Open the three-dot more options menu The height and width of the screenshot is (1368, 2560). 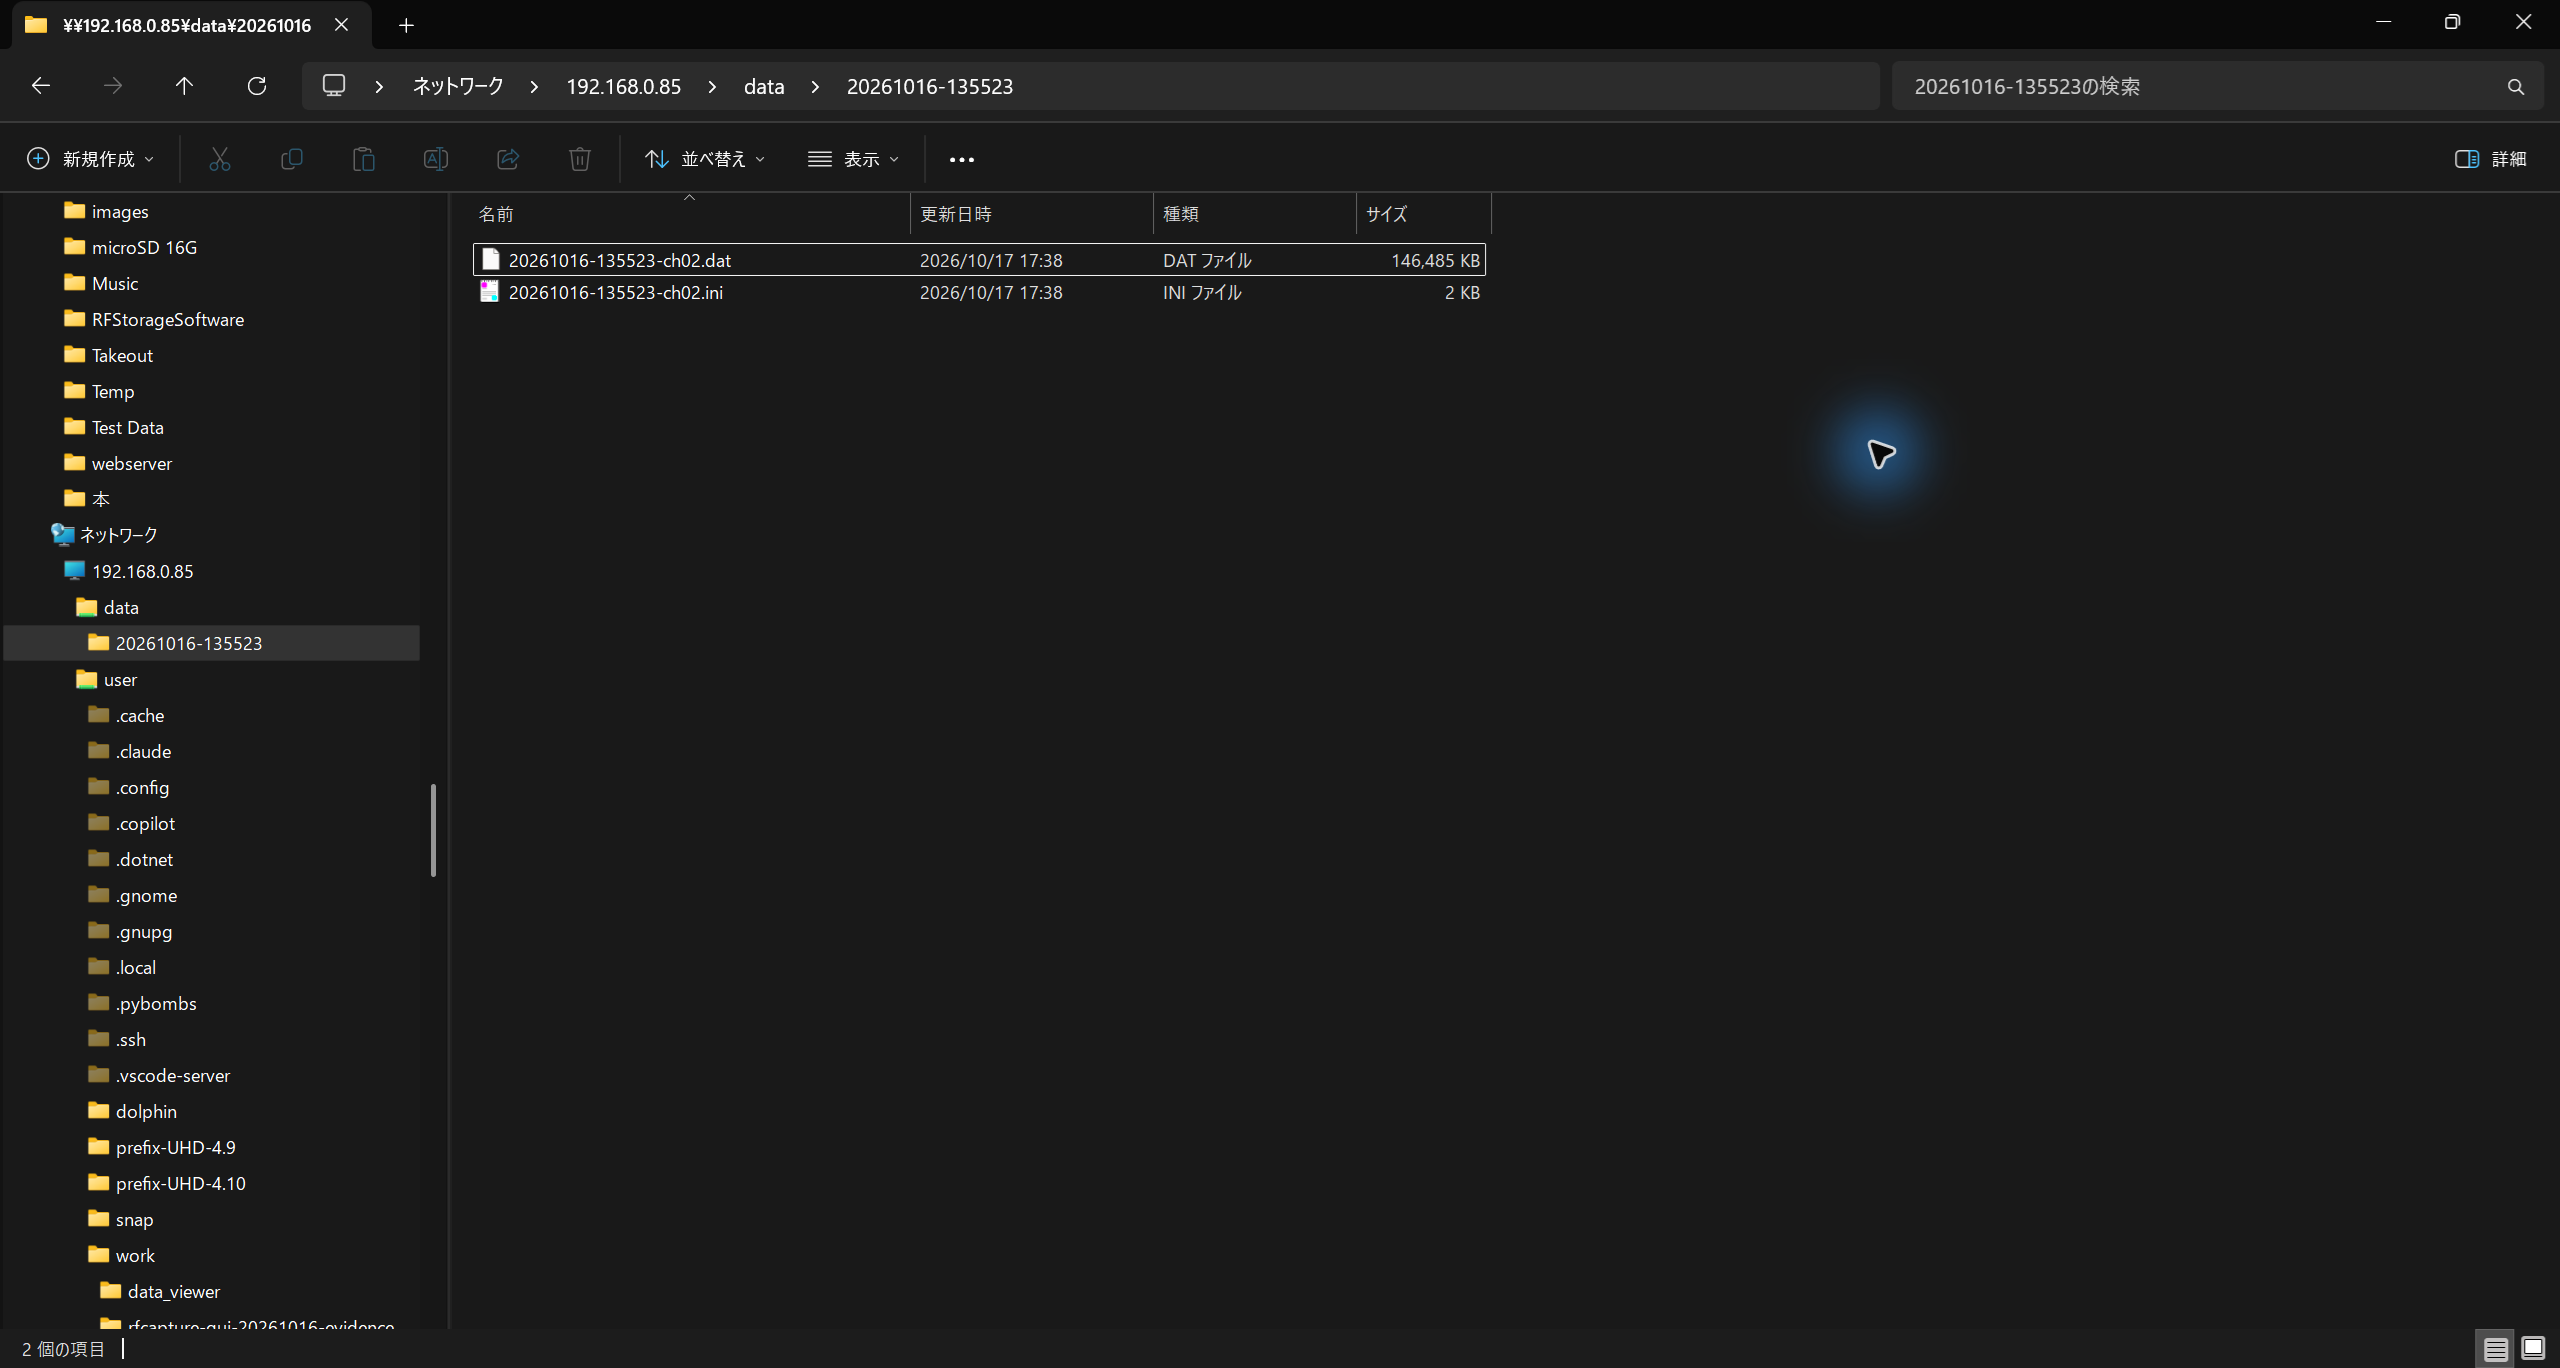[962, 159]
